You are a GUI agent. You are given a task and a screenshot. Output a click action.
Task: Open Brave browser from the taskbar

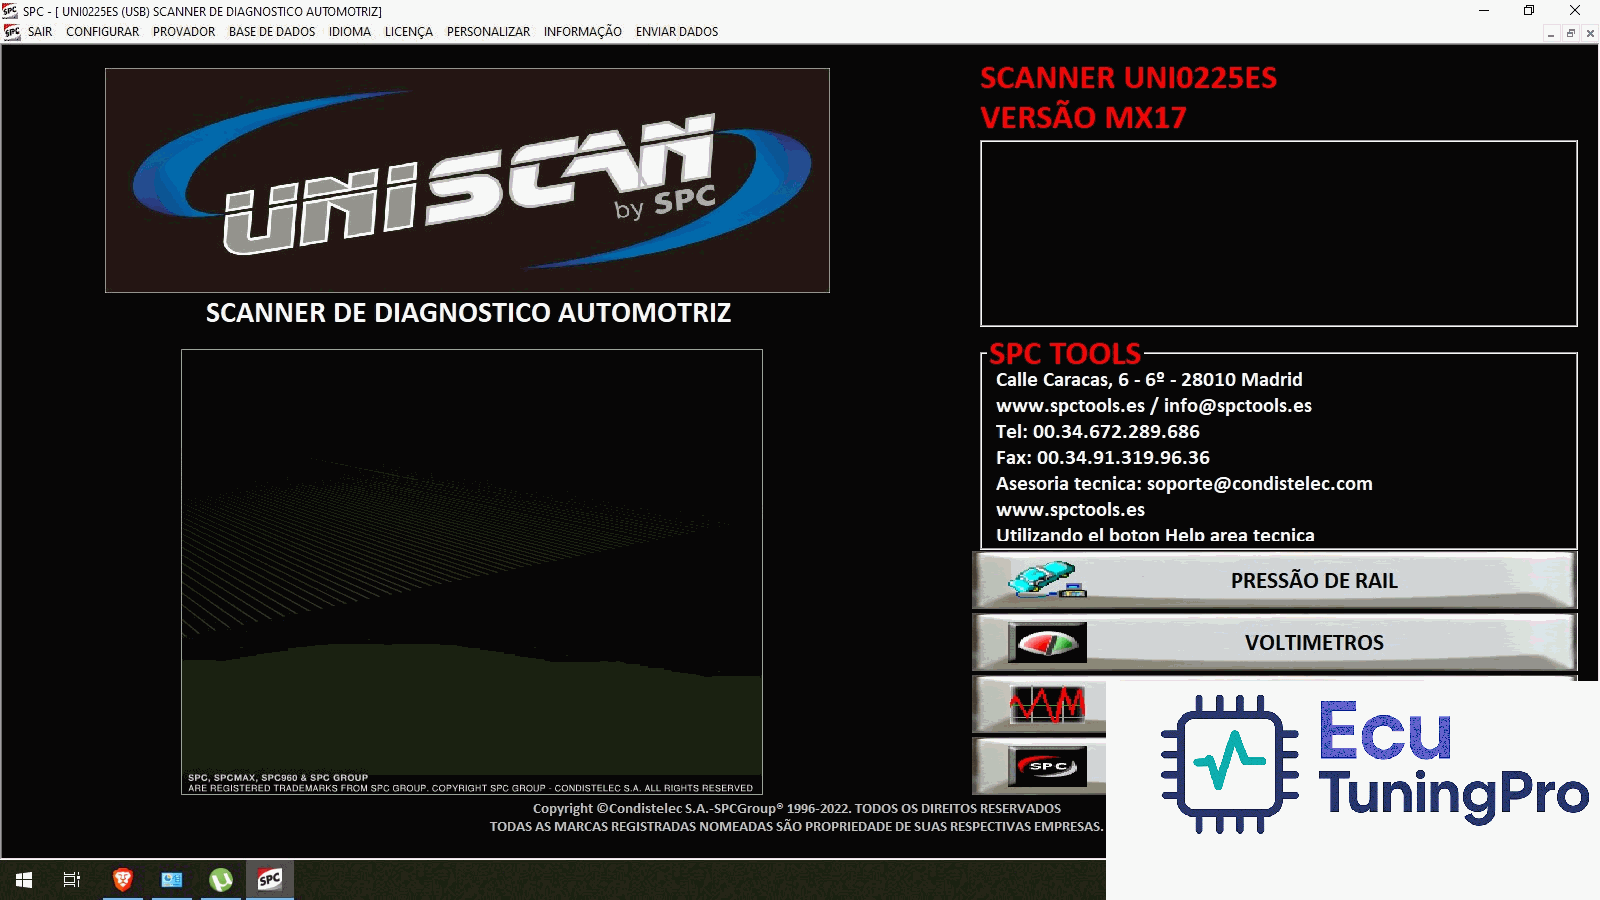[123, 880]
